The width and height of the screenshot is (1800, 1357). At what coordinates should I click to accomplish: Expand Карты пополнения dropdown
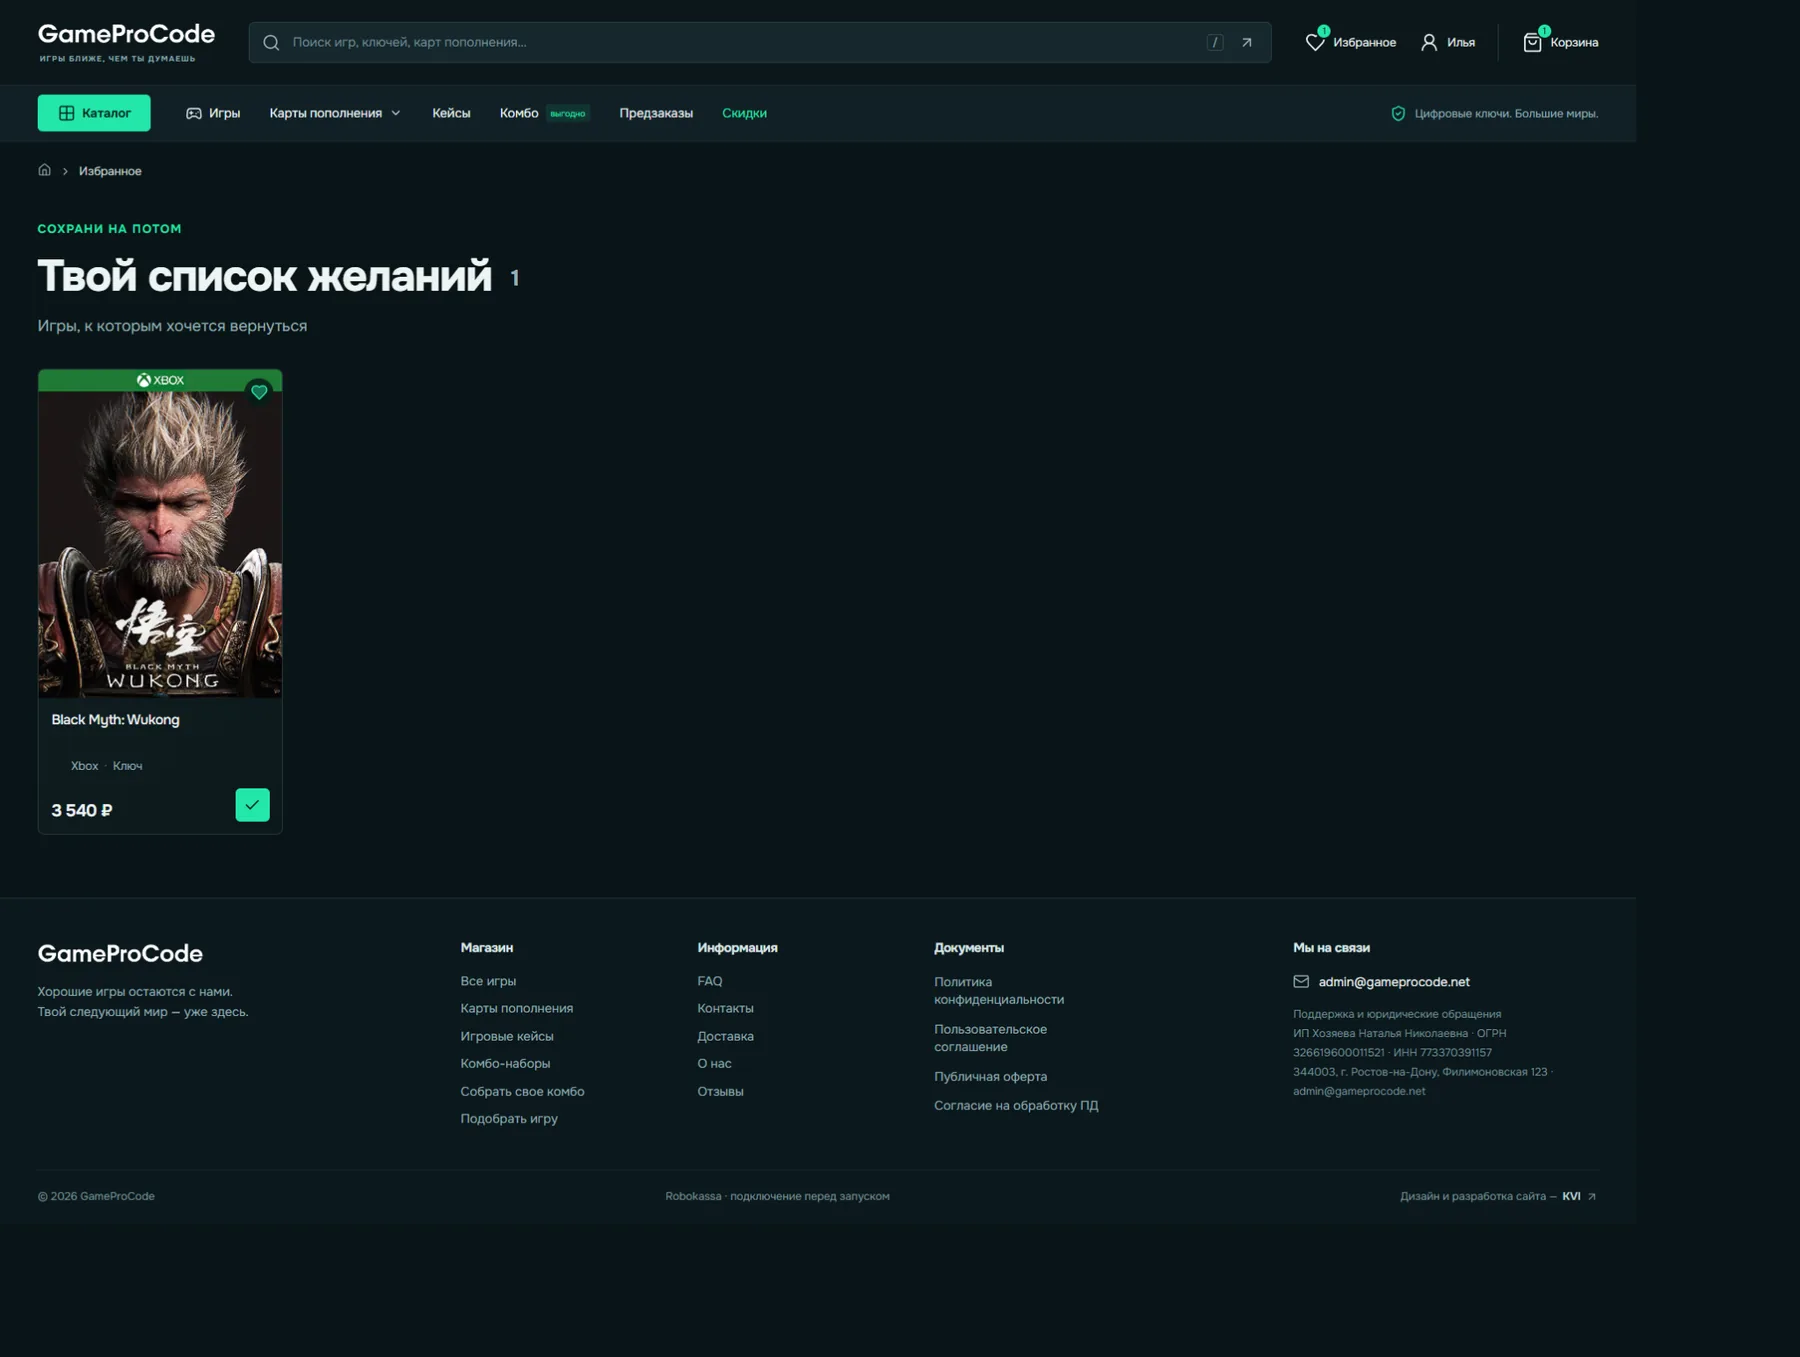pos(335,113)
